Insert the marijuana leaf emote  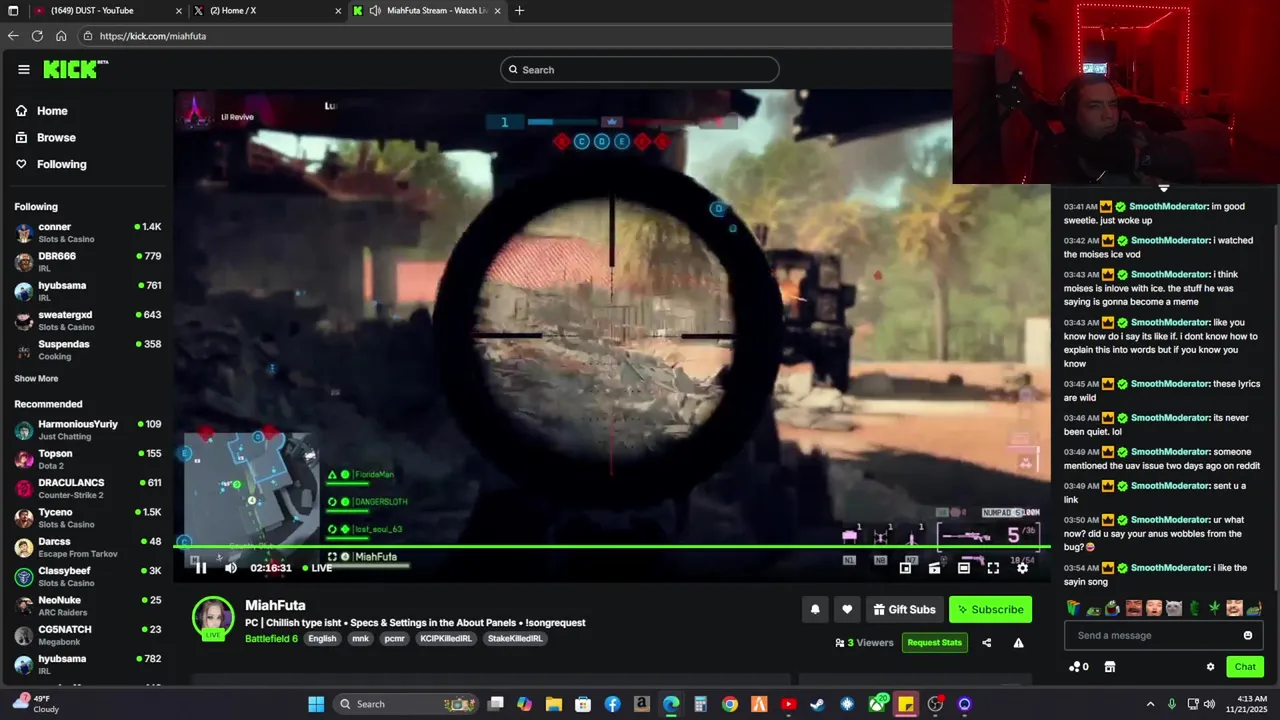click(1215, 607)
